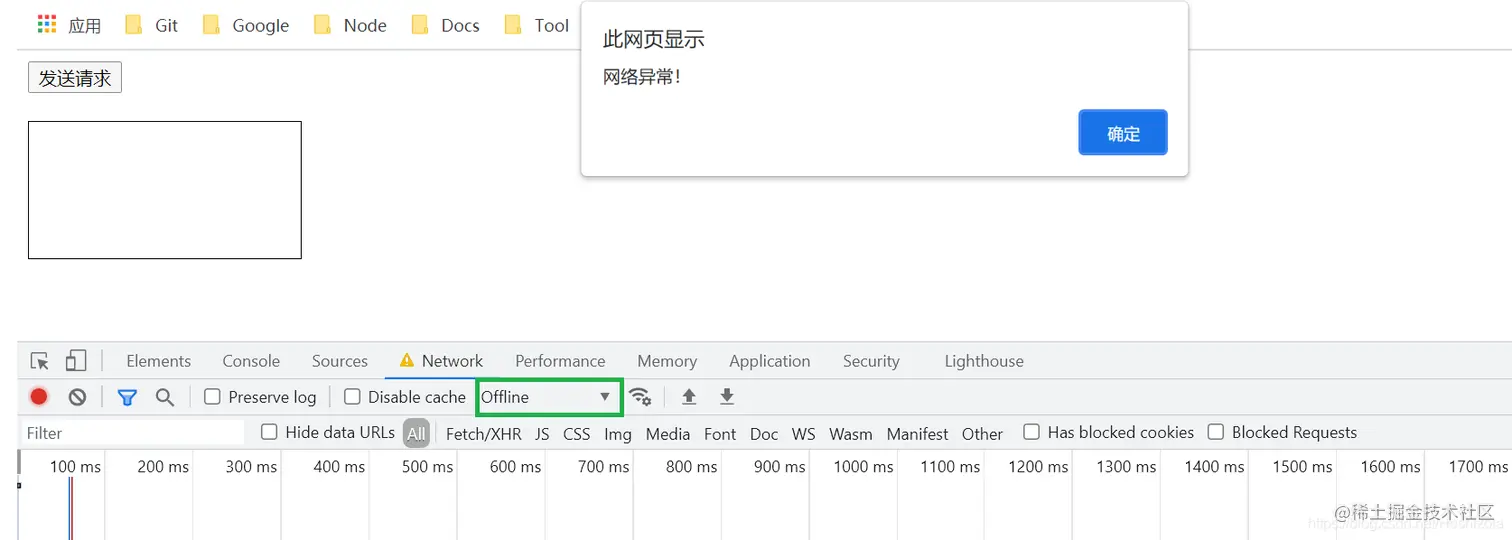The image size is (1512, 540).
Task: Filter requests by Doc
Action: (x=764, y=434)
